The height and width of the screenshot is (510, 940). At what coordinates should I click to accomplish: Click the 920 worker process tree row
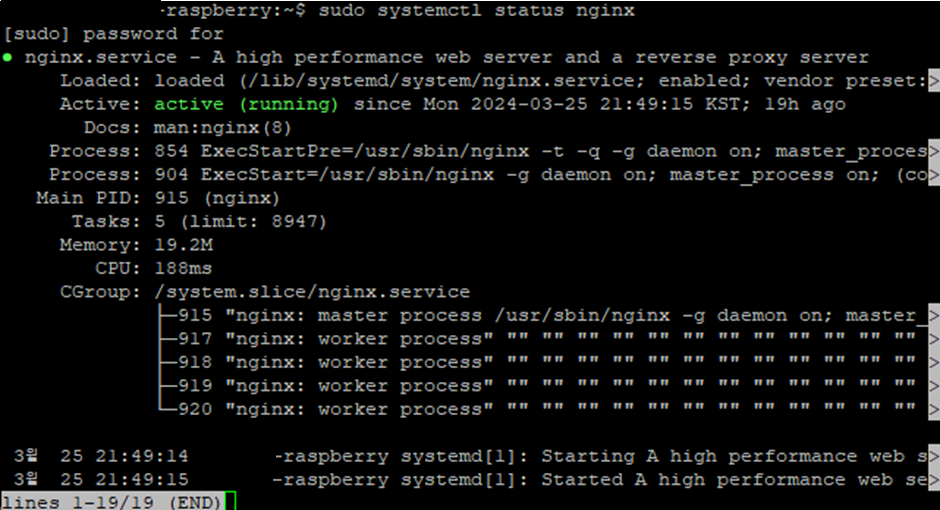pyautogui.click(x=537, y=409)
